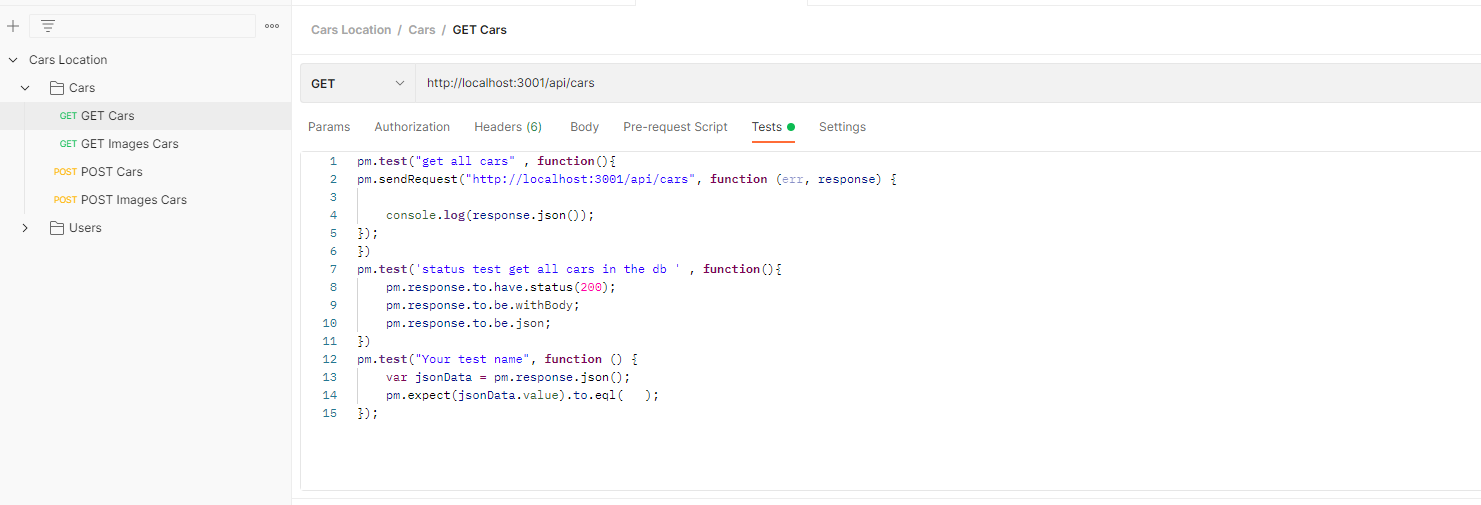Switch to the Body tab
Image resolution: width=1481 pixels, height=505 pixels.
(x=585, y=127)
